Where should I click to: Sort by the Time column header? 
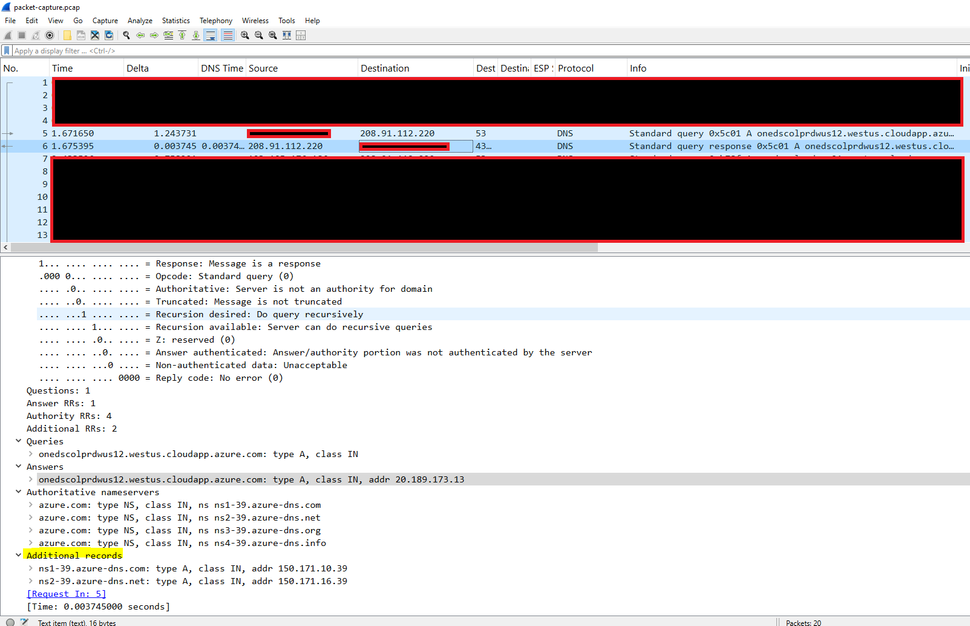click(86, 68)
